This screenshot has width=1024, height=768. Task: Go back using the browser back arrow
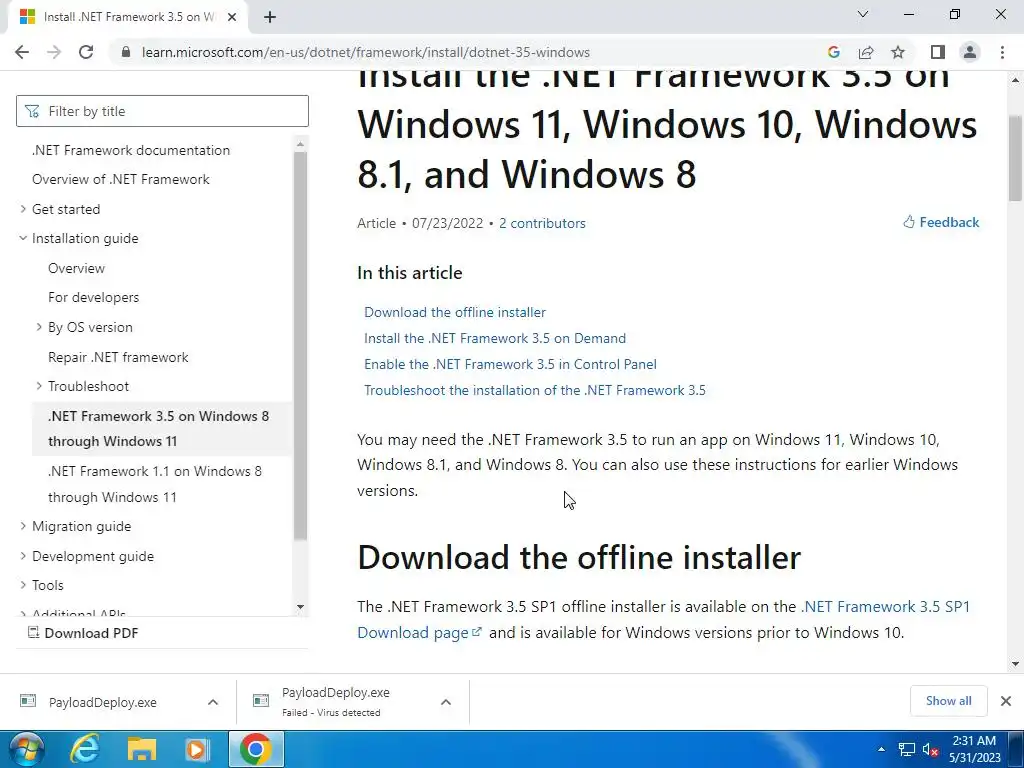click(22, 52)
